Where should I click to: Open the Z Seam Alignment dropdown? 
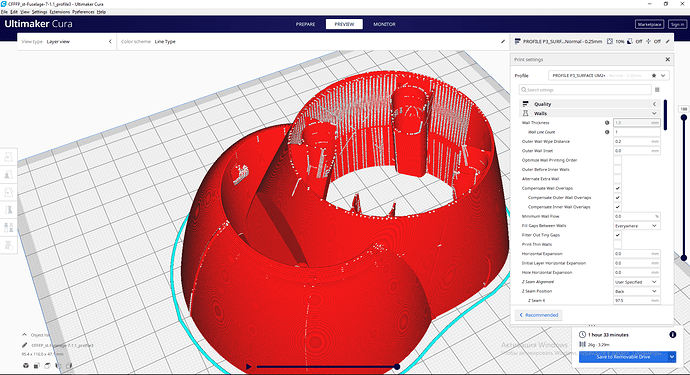(x=636, y=282)
